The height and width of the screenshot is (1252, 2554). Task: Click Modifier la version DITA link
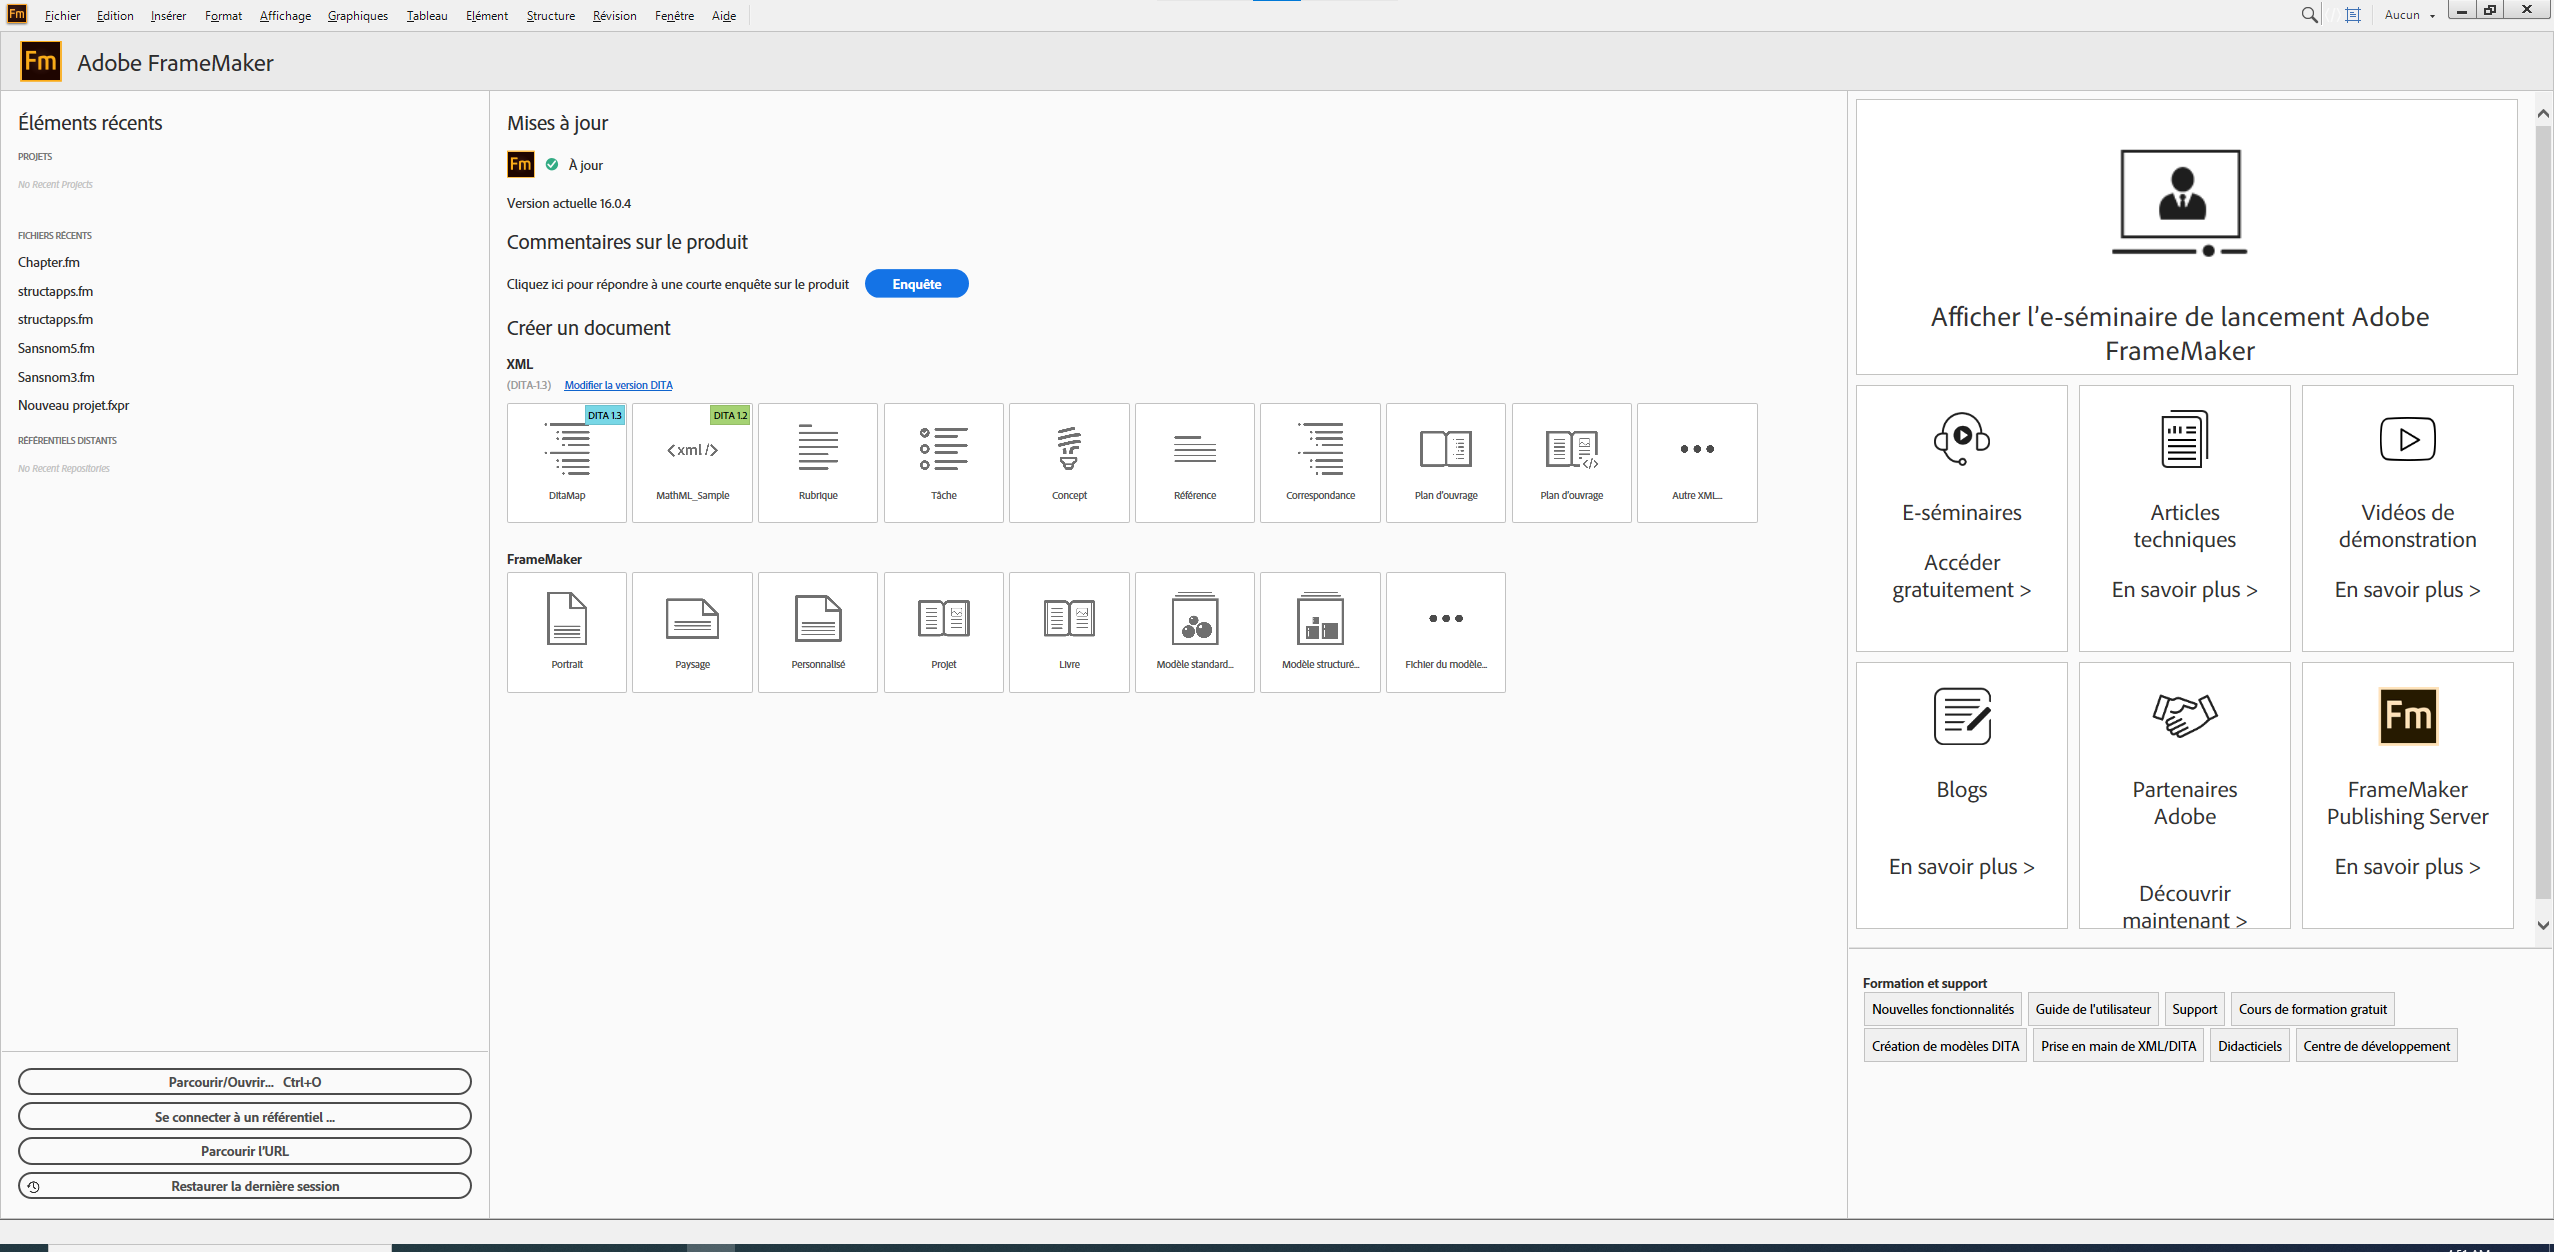click(618, 385)
